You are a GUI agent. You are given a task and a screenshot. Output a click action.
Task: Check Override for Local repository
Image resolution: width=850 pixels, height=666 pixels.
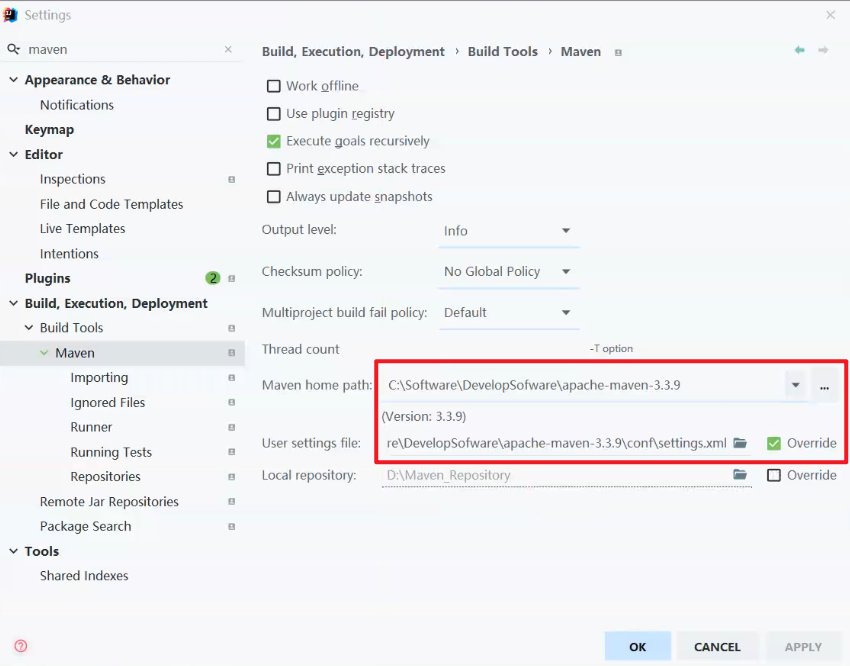[x=774, y=475]
